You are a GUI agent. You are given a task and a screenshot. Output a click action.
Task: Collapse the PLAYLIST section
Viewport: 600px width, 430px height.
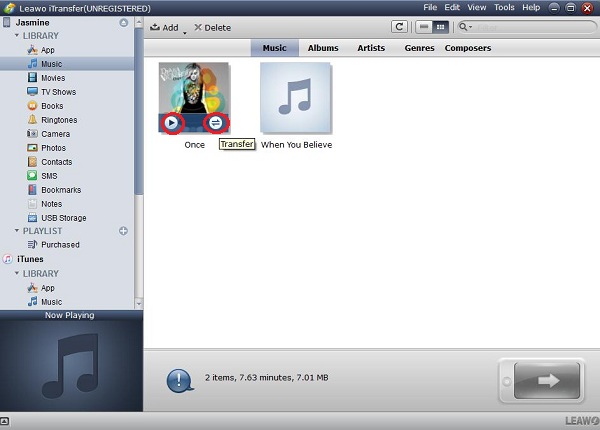[17, 231]
